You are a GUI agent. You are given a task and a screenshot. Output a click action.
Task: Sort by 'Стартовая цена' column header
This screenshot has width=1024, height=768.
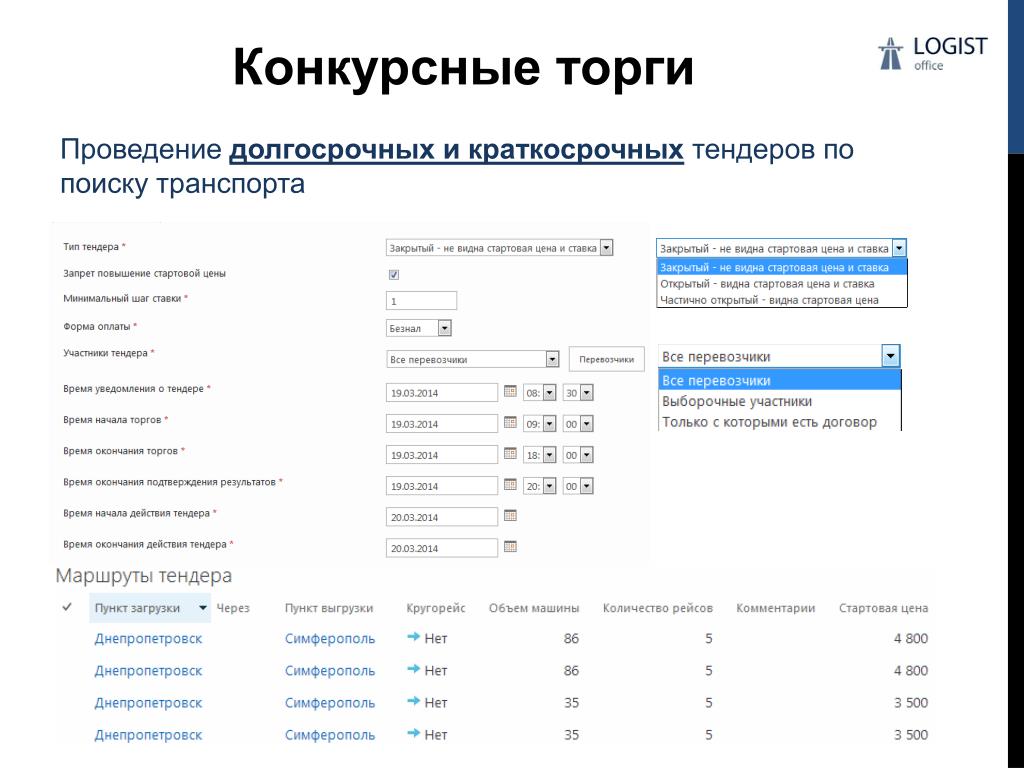tap(883, 608)
